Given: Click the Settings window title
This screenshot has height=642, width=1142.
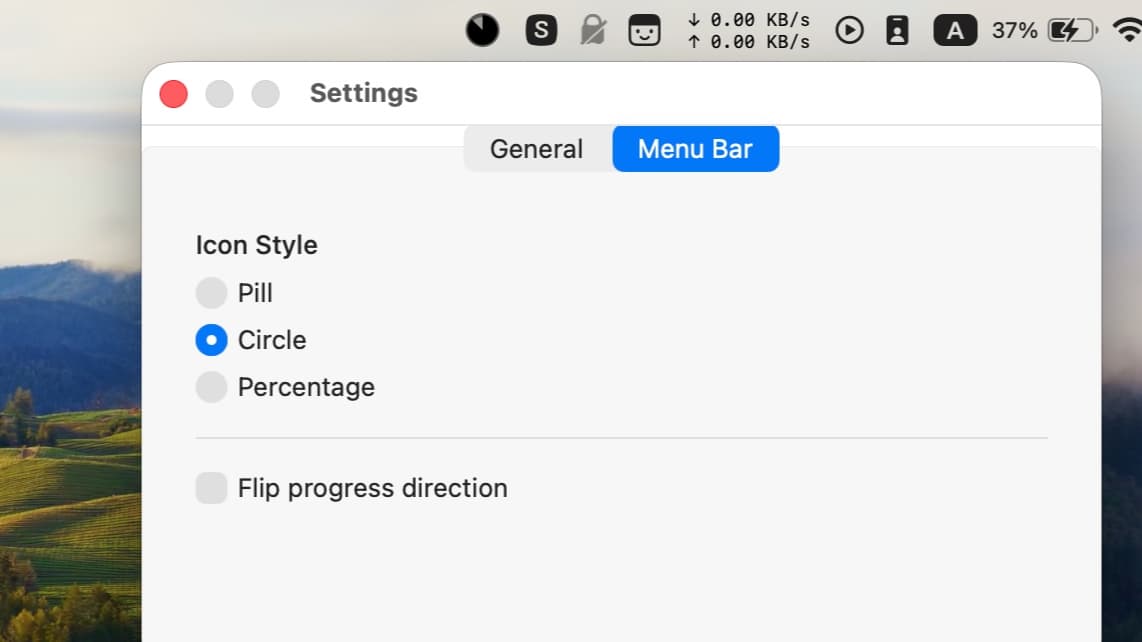Looking at the screenshot, I should (363, 92).
